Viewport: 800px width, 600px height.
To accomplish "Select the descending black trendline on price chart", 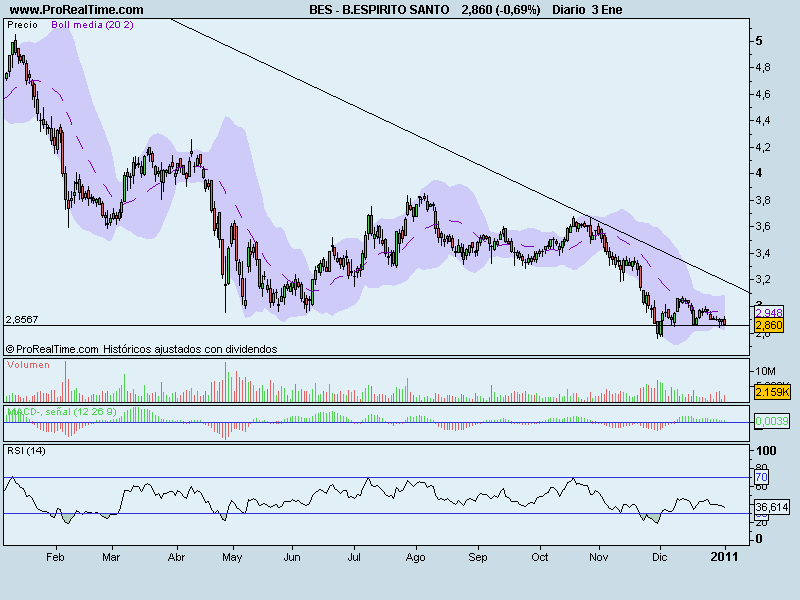I will [x=459, y=155].
